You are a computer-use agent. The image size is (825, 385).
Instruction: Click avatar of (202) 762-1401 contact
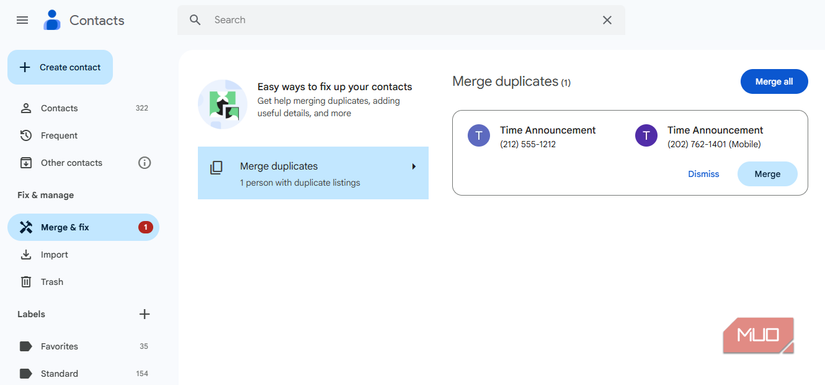(x=646, y=136)
